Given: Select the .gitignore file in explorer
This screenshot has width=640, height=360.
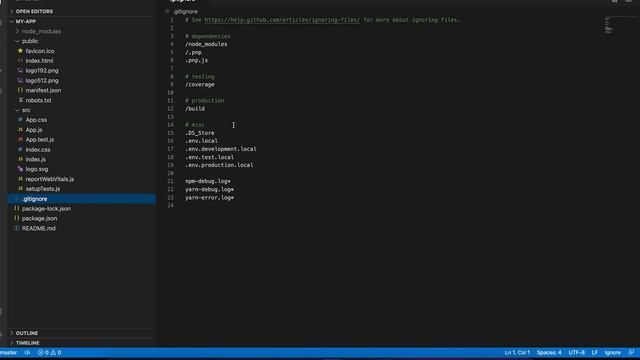Looking at the screenshot, I should pyautogui.click(x=82, y=199).
